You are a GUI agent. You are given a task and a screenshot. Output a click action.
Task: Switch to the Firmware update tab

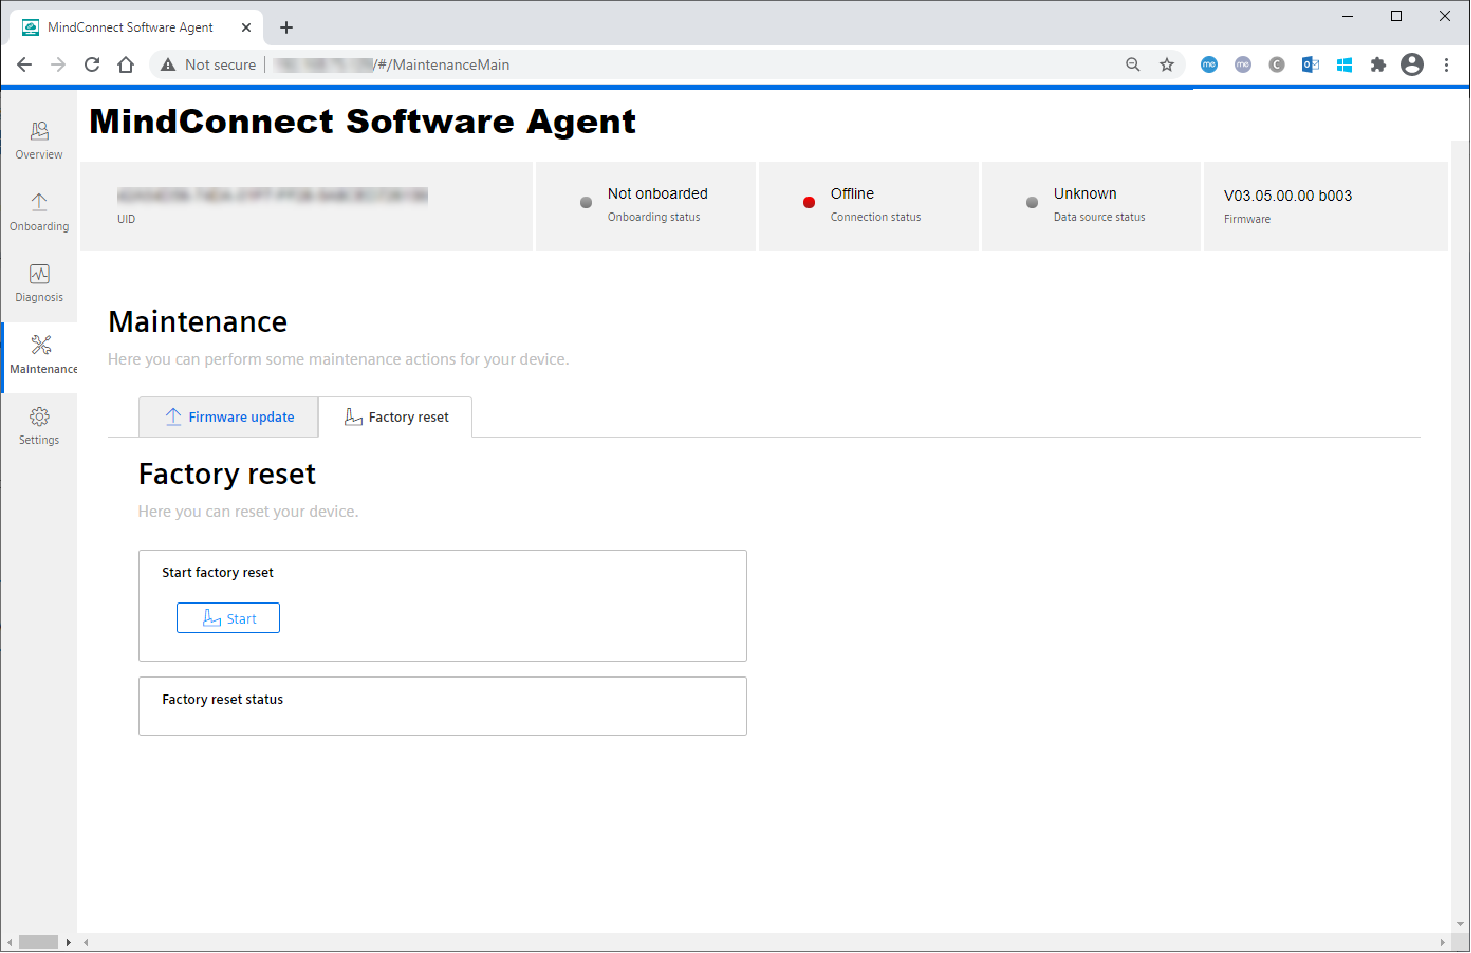click(x=229, y=417)
